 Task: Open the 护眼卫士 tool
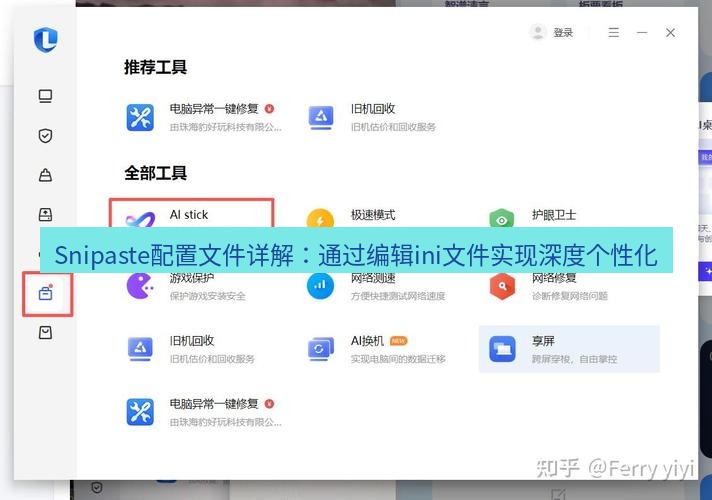tap(554, 214)
